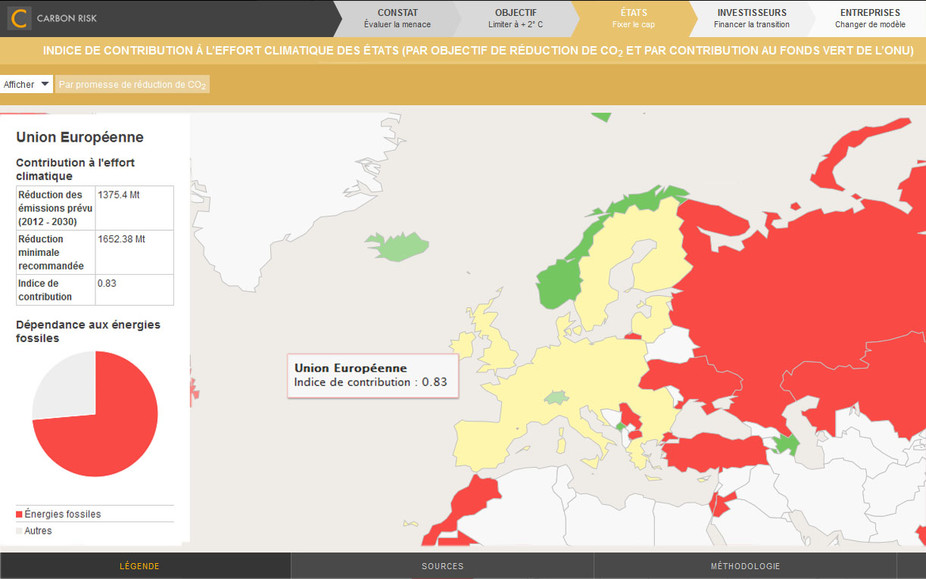
Task: Click the red Énergies fossiles legend swatch
Action: [20, 514]
